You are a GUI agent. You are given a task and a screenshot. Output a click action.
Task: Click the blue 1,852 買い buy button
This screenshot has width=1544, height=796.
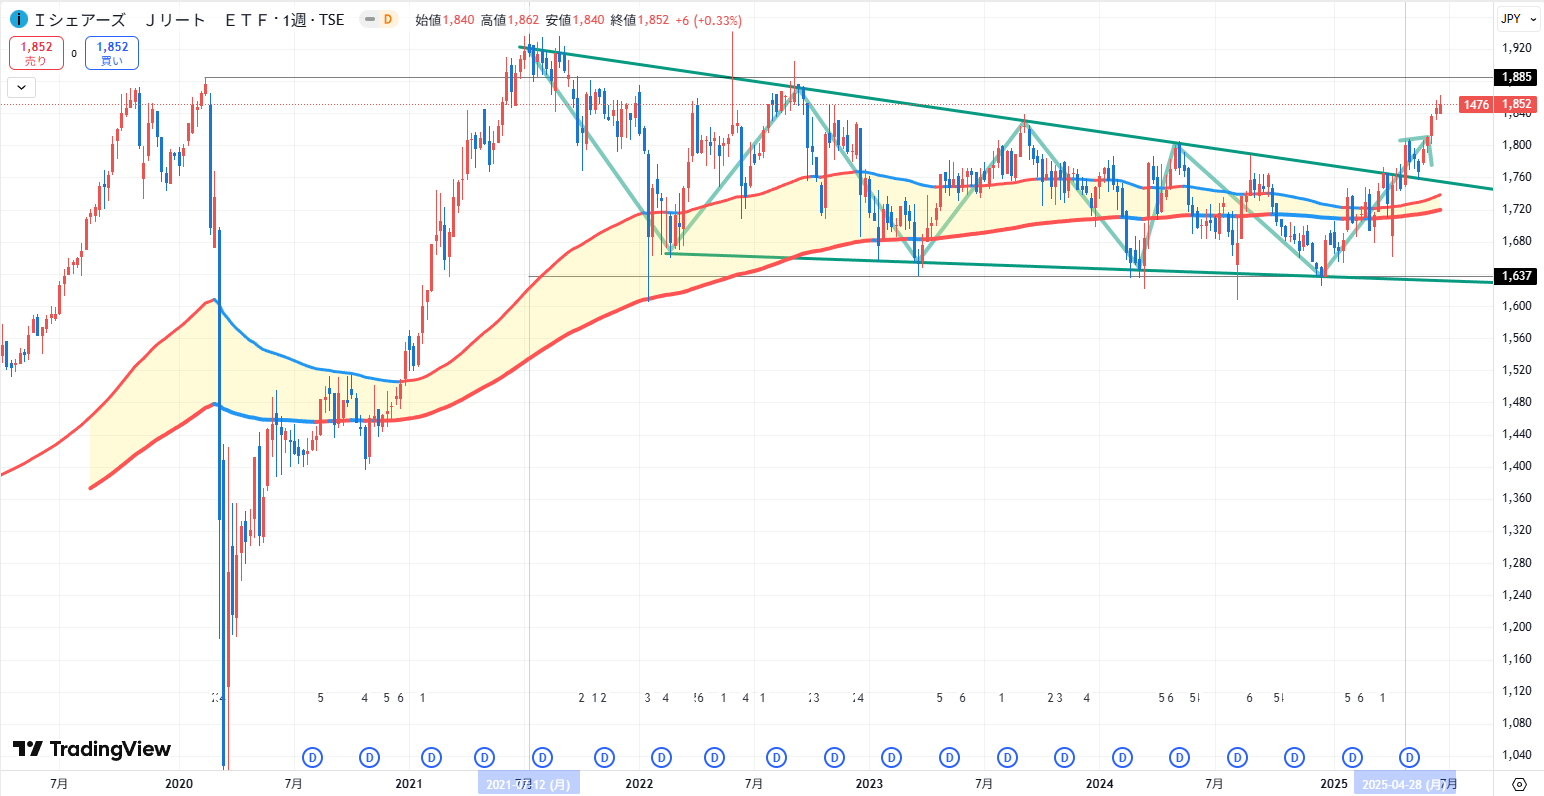point(112,53)
